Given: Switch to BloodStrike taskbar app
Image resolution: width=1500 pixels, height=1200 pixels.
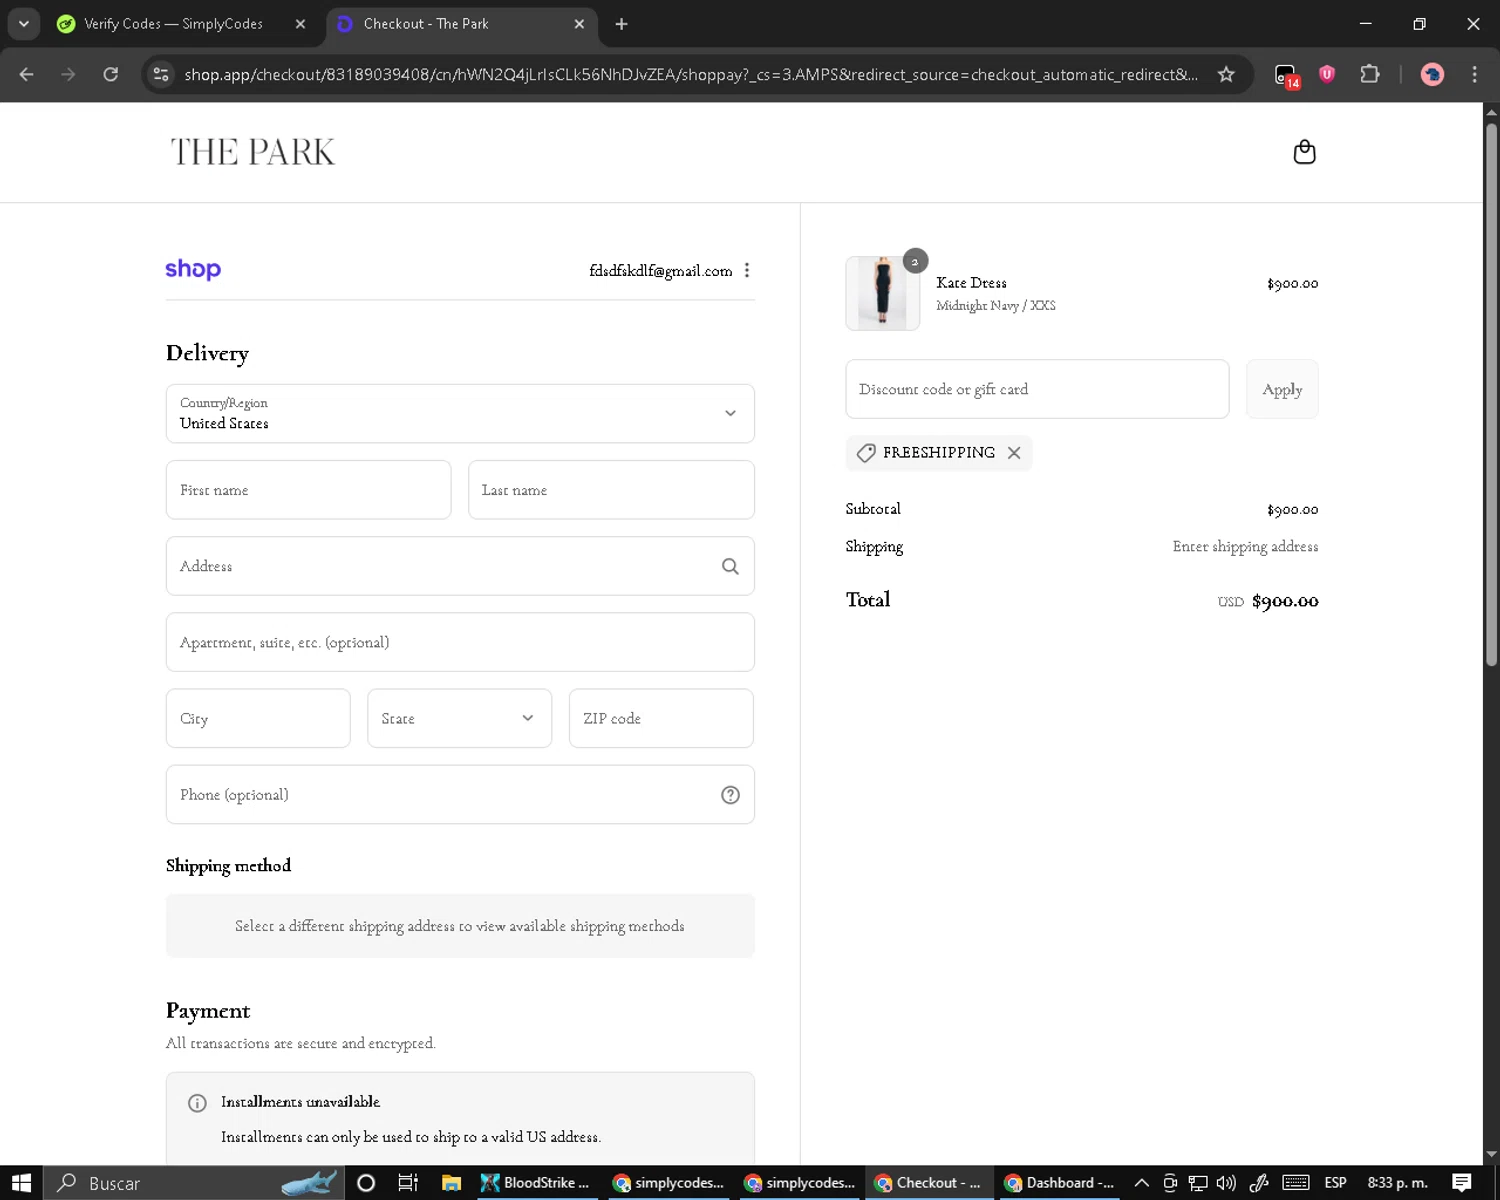Looking at the screenshot, I should (536, 1183).
